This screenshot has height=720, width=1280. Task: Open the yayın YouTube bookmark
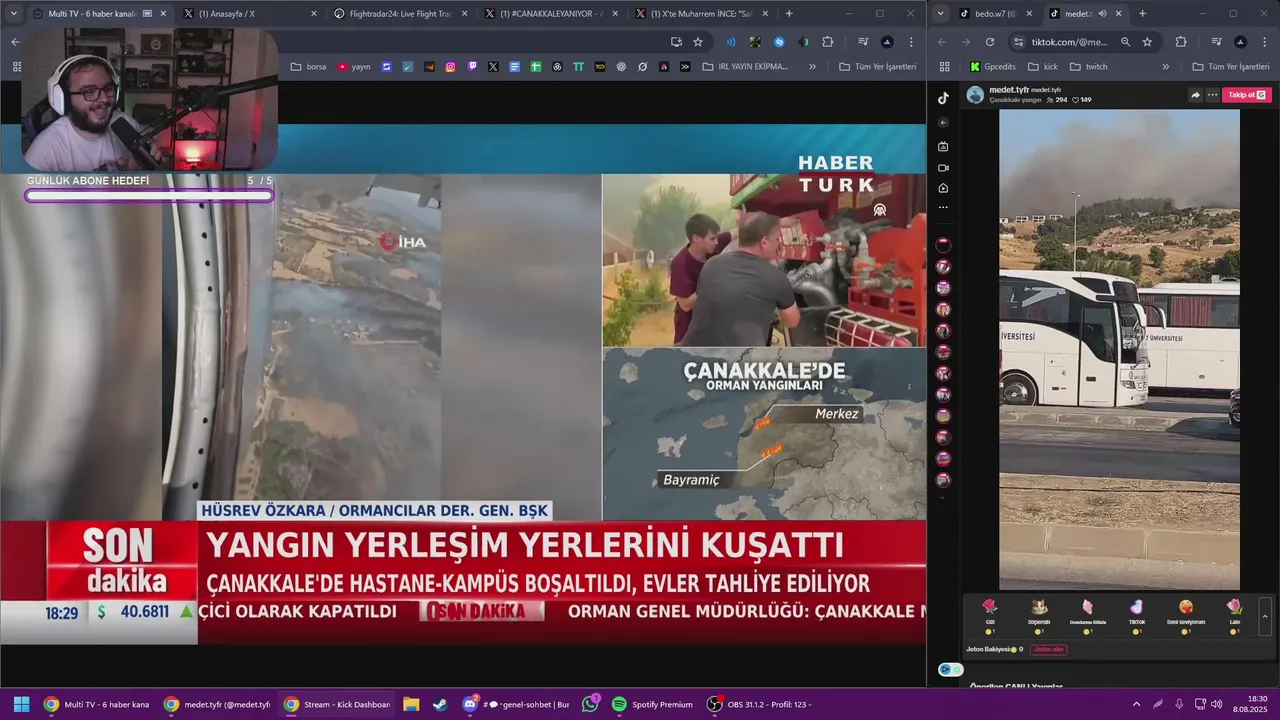pyautogui.click(x=354, y=67)
